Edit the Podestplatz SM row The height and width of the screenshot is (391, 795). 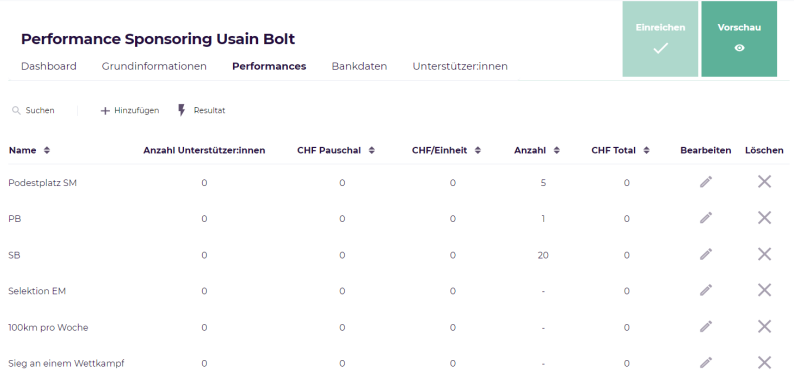click(x=706, y=182)
